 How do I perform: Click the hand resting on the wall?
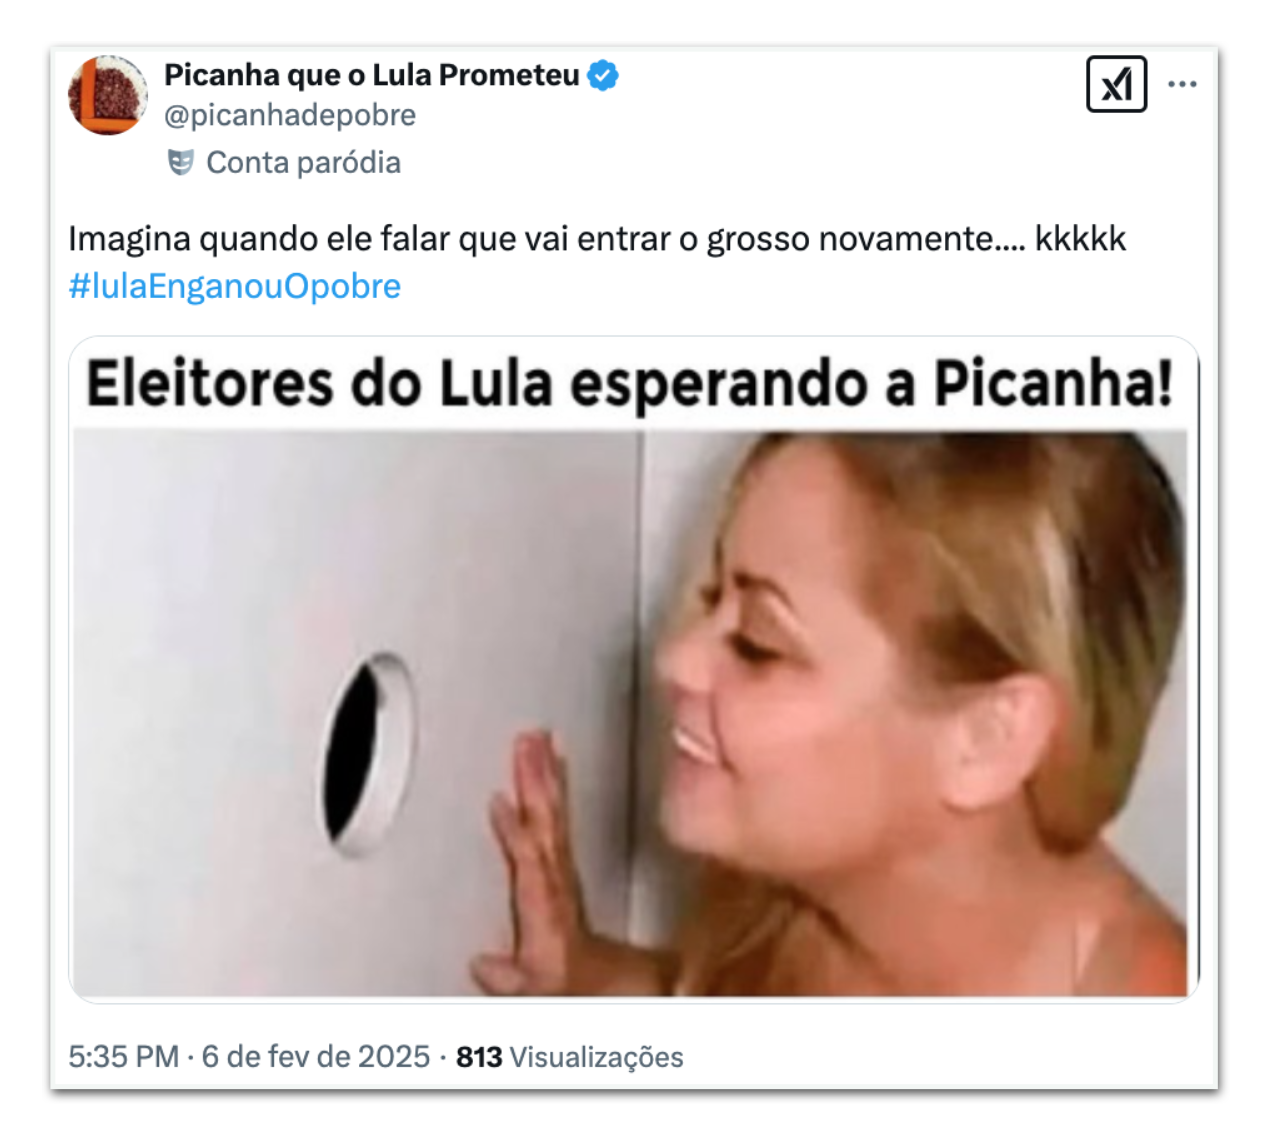[540, 860]
